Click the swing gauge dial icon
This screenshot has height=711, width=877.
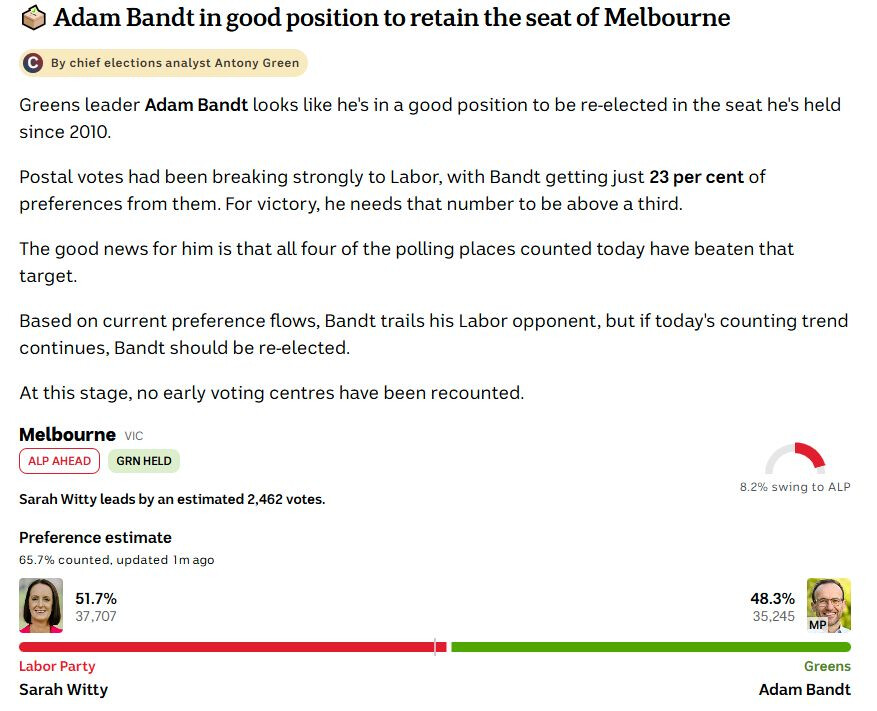pos(795,458)
